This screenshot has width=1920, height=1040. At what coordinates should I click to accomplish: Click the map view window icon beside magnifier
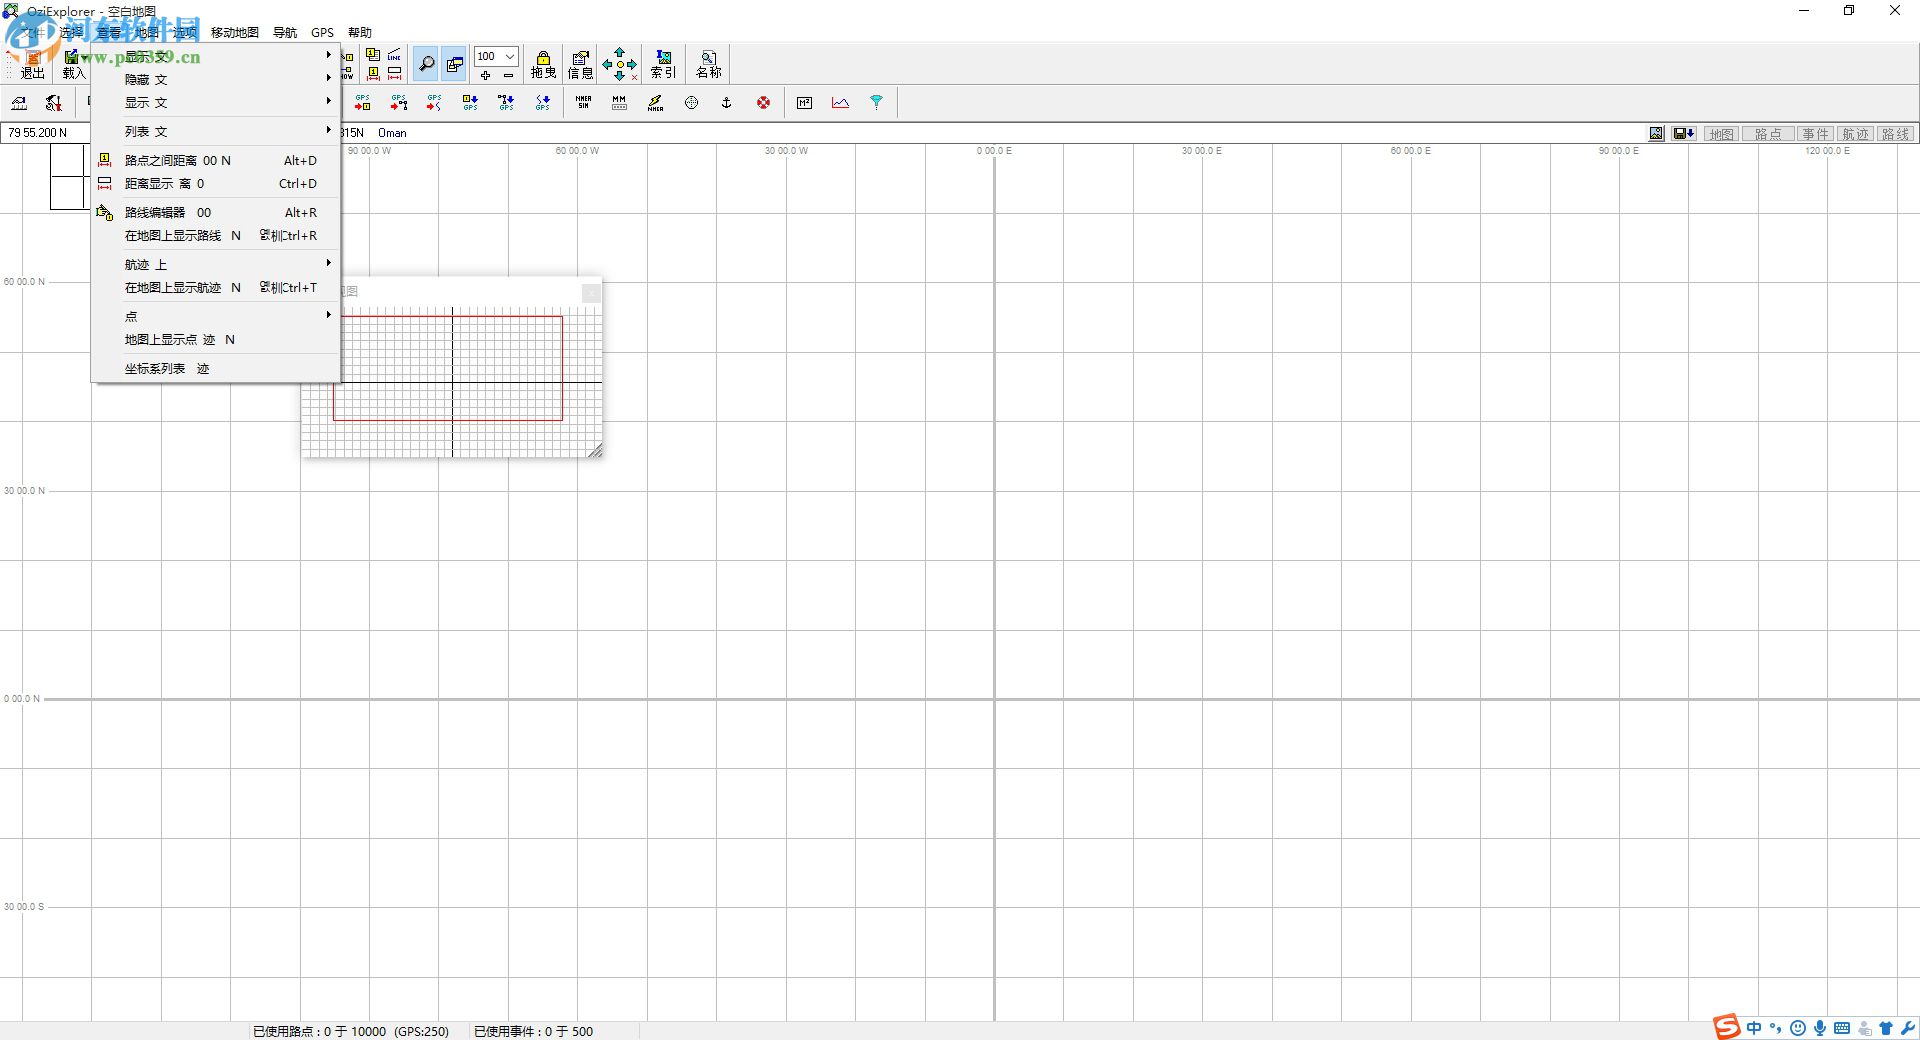coord(455,64)
